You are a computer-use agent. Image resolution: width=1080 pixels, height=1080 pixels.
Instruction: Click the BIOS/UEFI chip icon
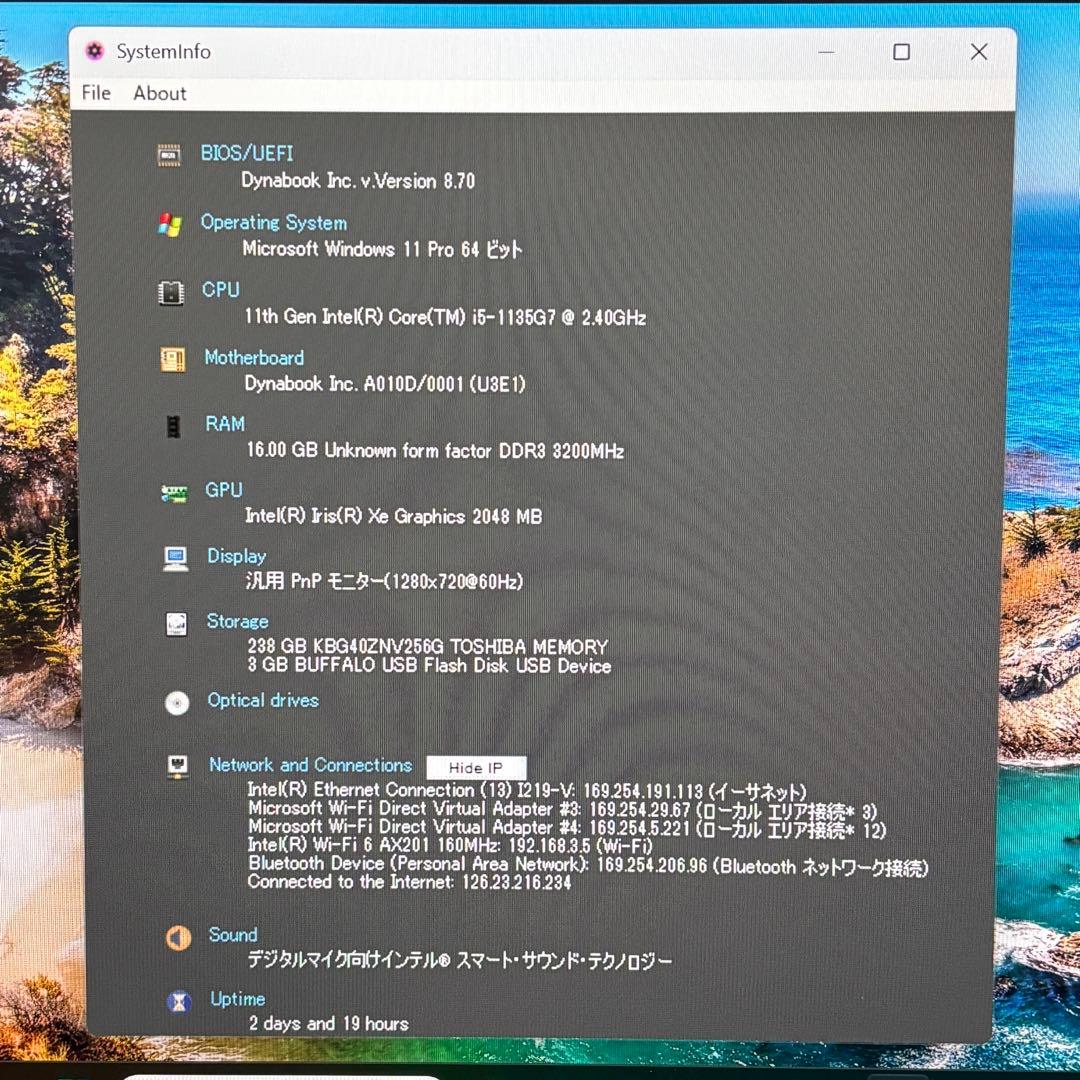pos(170,154)
